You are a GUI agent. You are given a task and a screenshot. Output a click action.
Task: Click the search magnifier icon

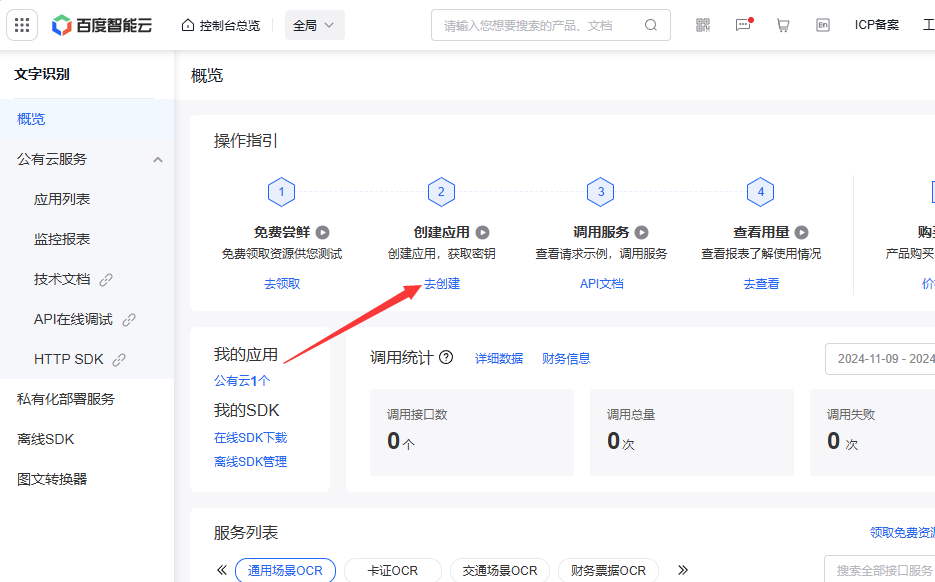[x=651, y=25]
